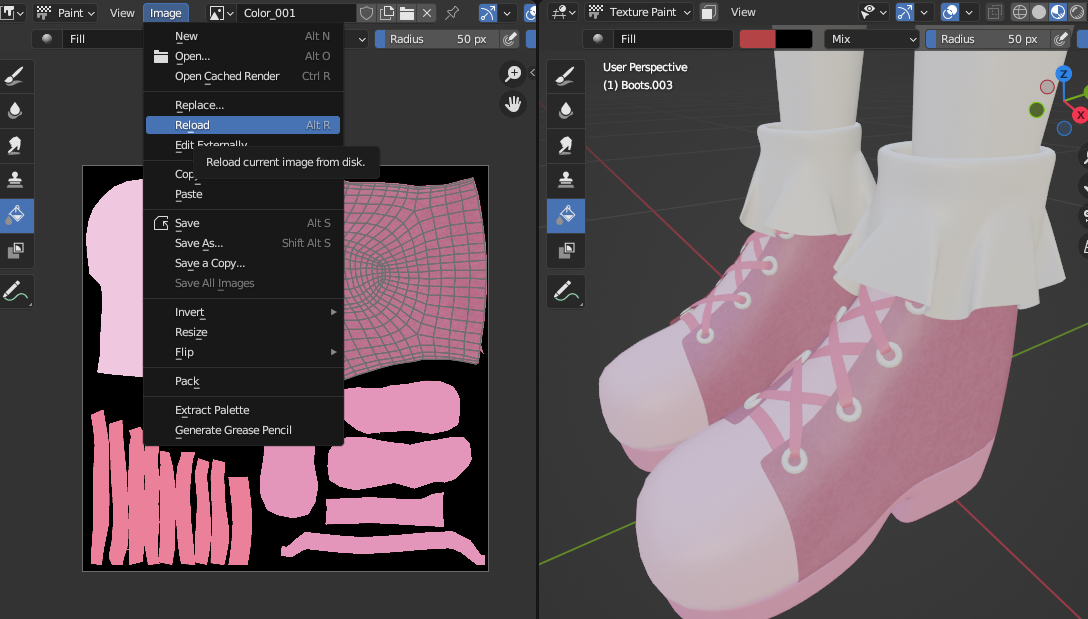Click the Image menu header button

(x=165, y=12)
